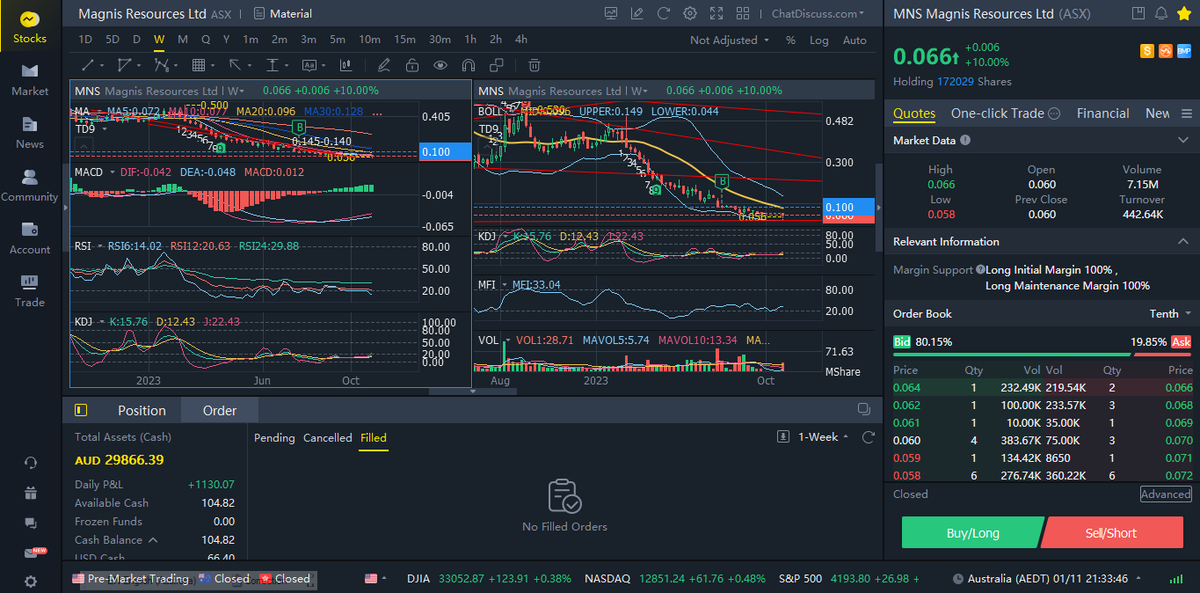1200x593 pixels.
Task: Toggle the magnet snap mode
Action: tap(468, 65)
